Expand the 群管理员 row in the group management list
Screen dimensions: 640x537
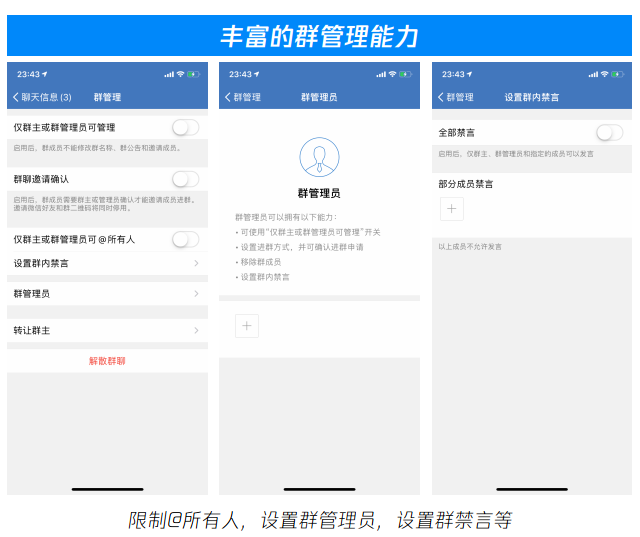(x=196, y=294)
